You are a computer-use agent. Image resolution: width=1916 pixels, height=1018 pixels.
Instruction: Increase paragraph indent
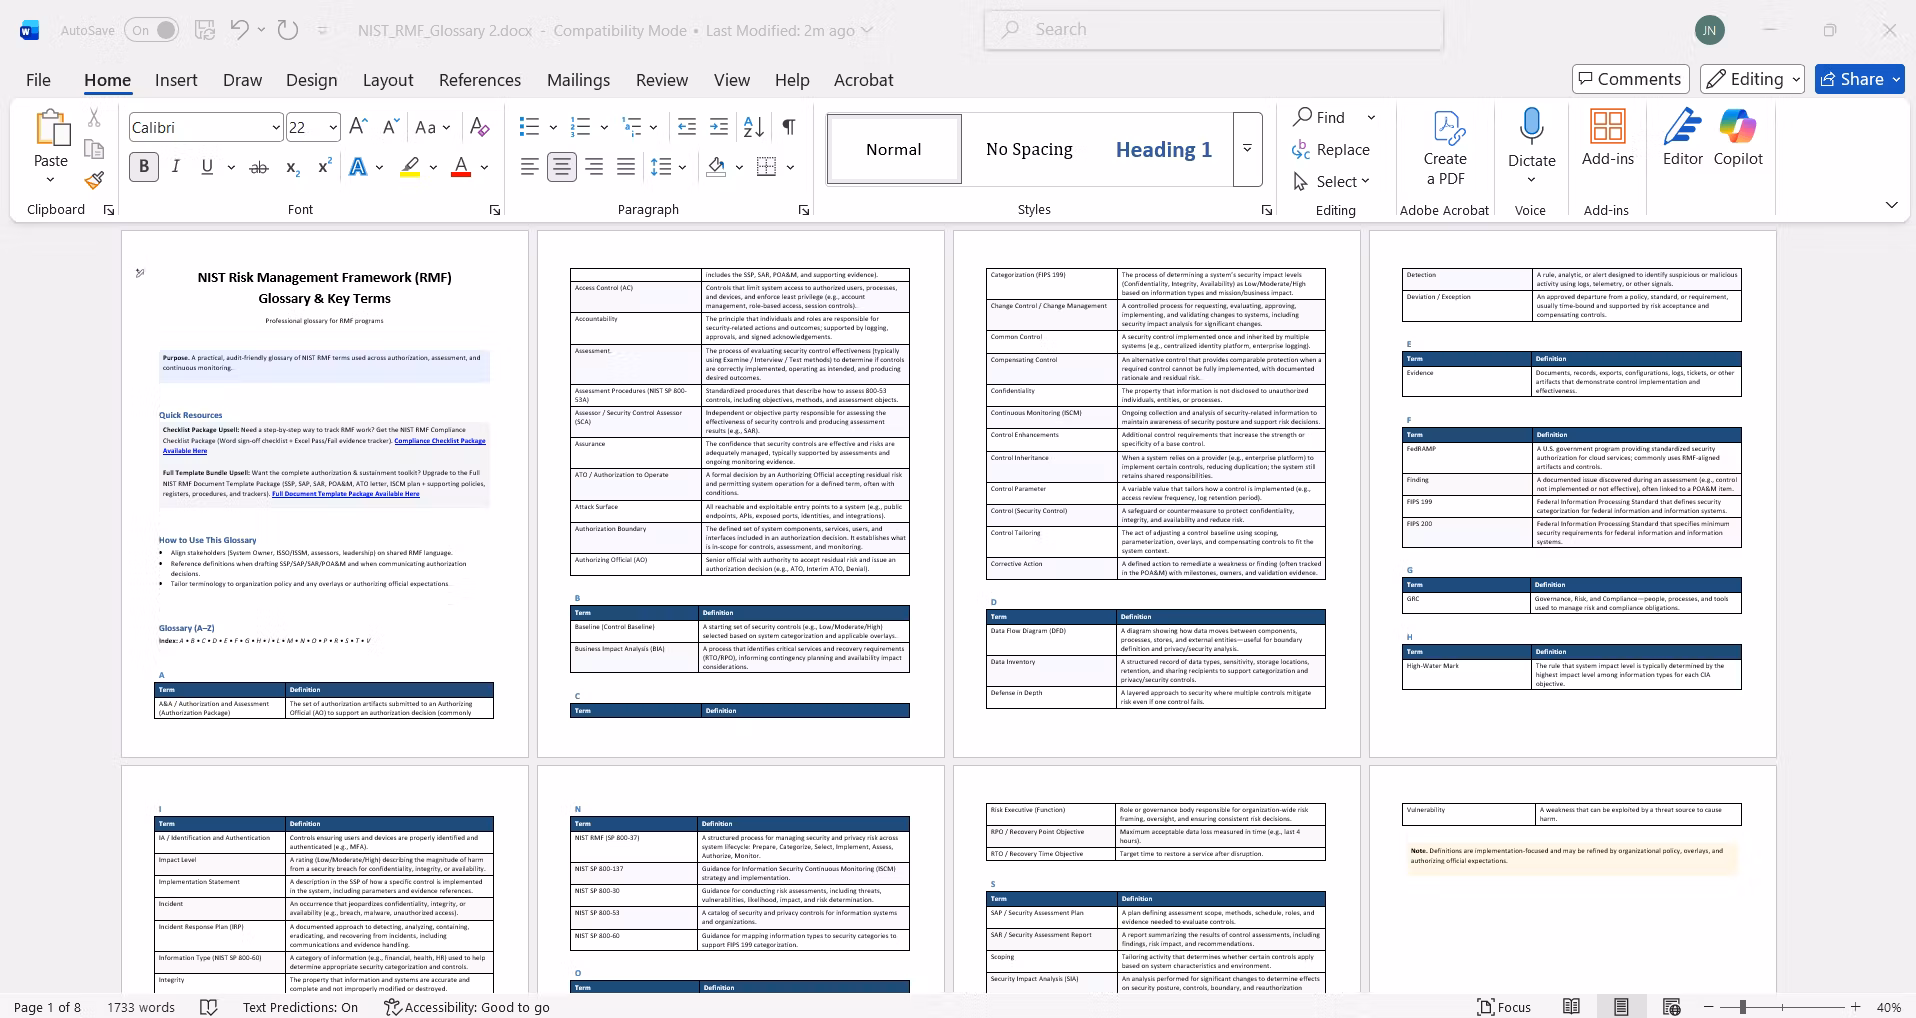(x=719, y=127)
